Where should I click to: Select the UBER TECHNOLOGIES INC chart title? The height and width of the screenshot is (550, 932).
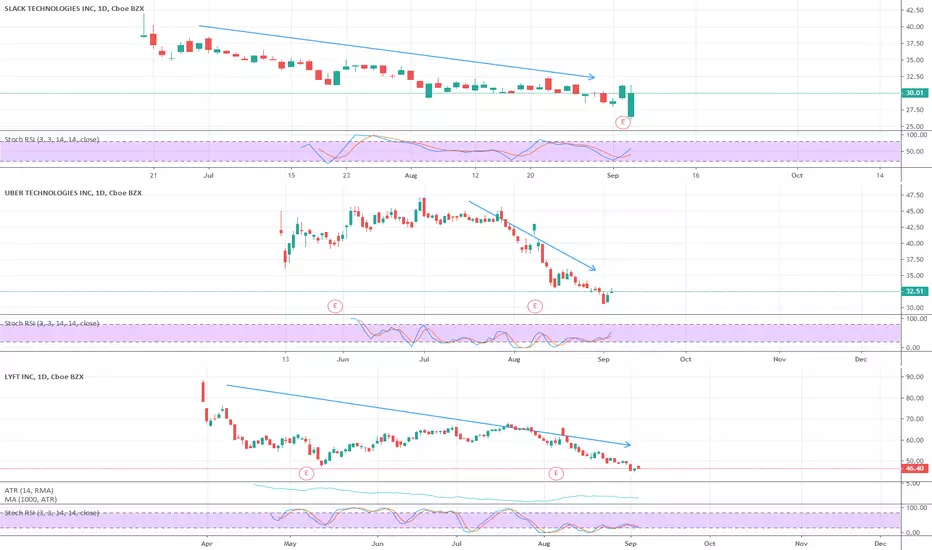pyautogui.click(x=73, y=193)
